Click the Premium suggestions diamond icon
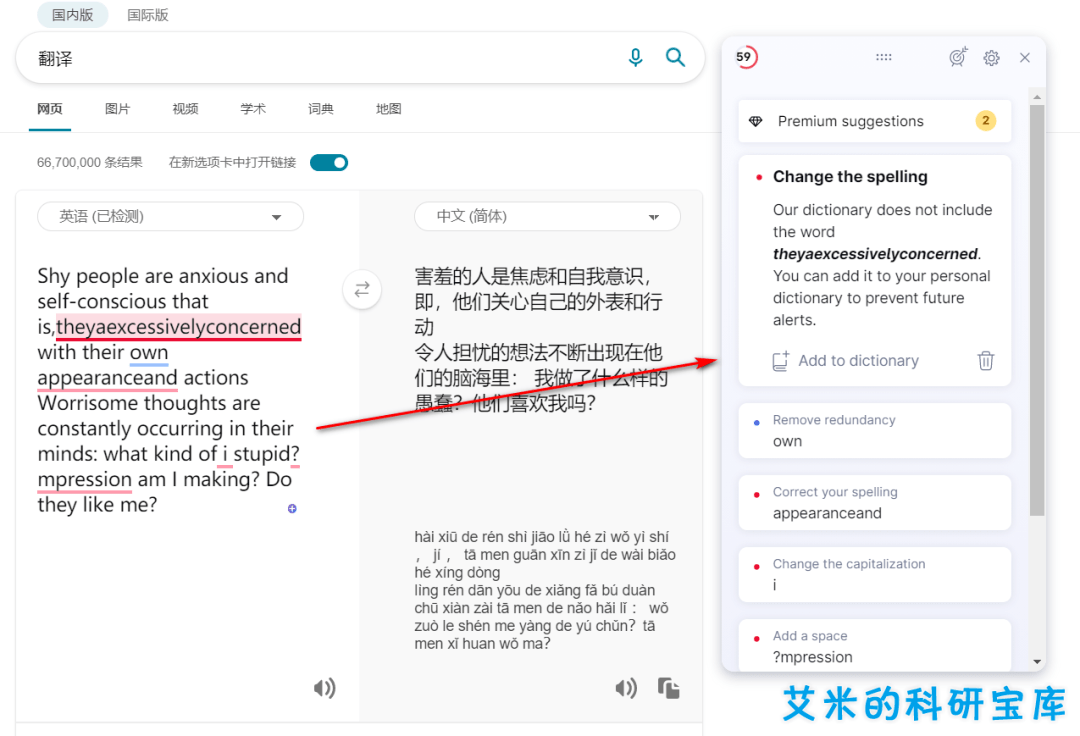Screen dimensions: 1080x736 pos(756,121)
